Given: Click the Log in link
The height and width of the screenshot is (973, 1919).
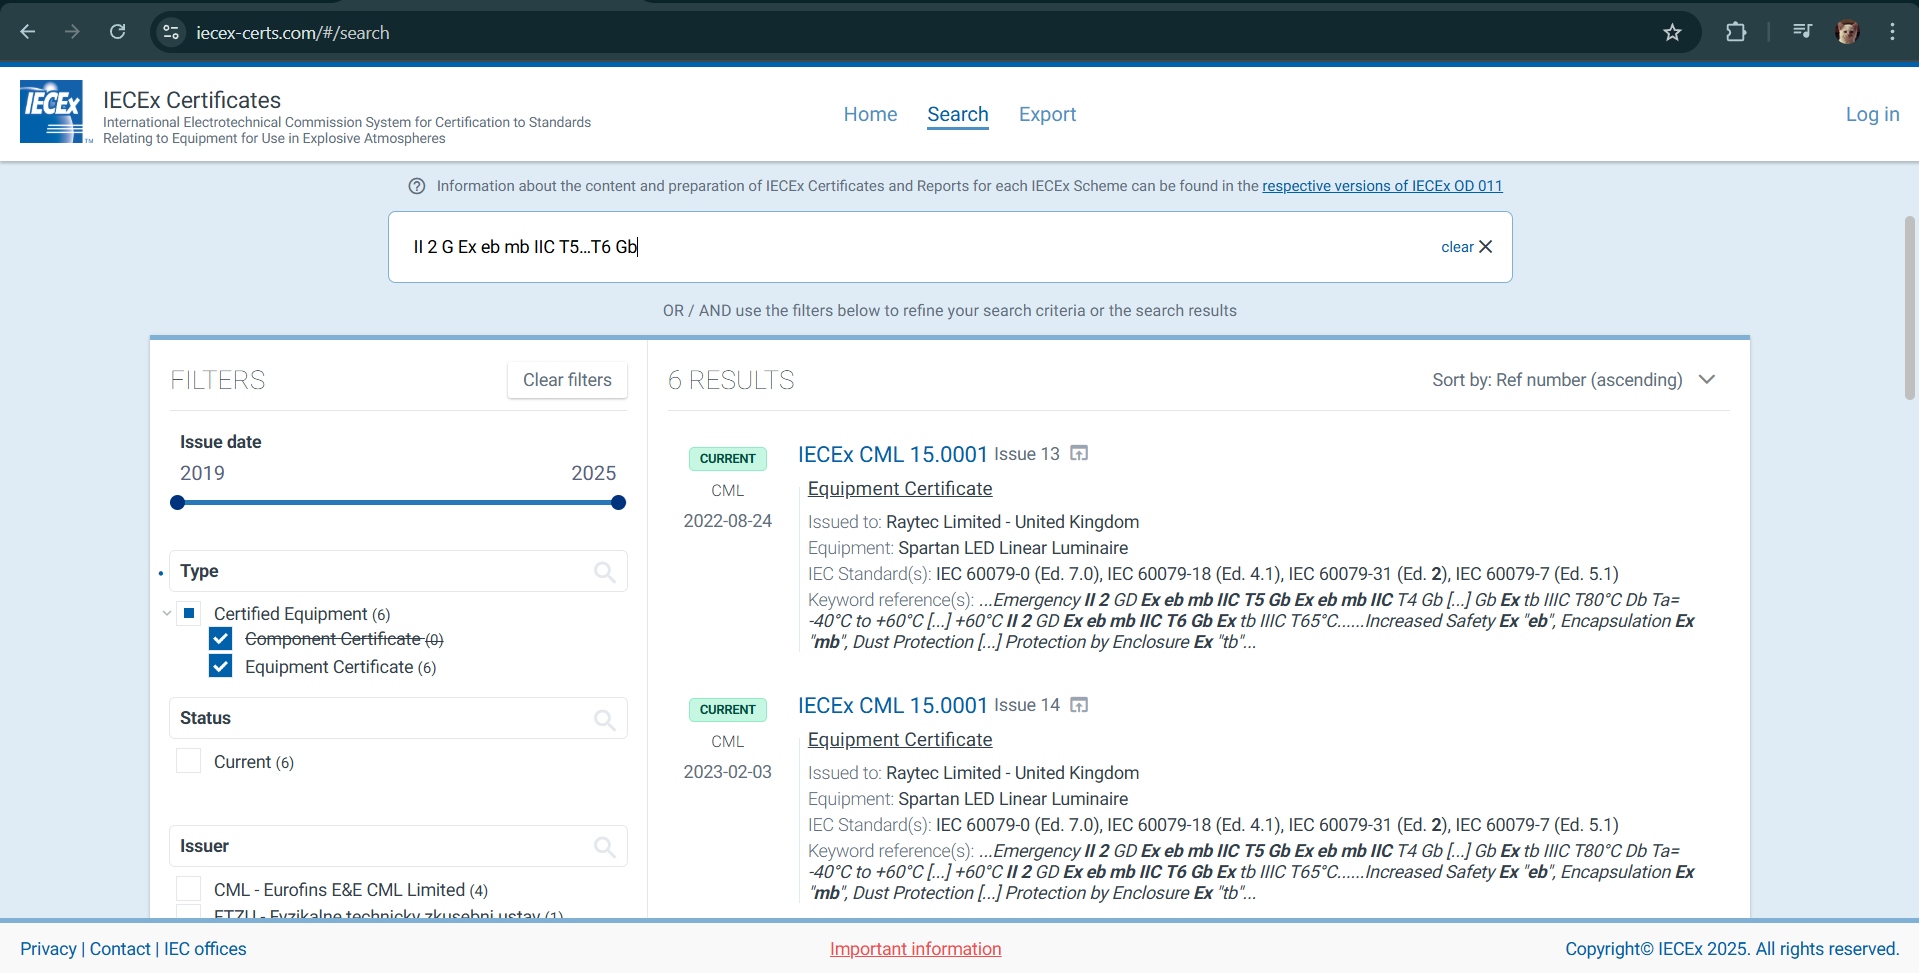Looking at the screenshot, I should coord(1872,114).
